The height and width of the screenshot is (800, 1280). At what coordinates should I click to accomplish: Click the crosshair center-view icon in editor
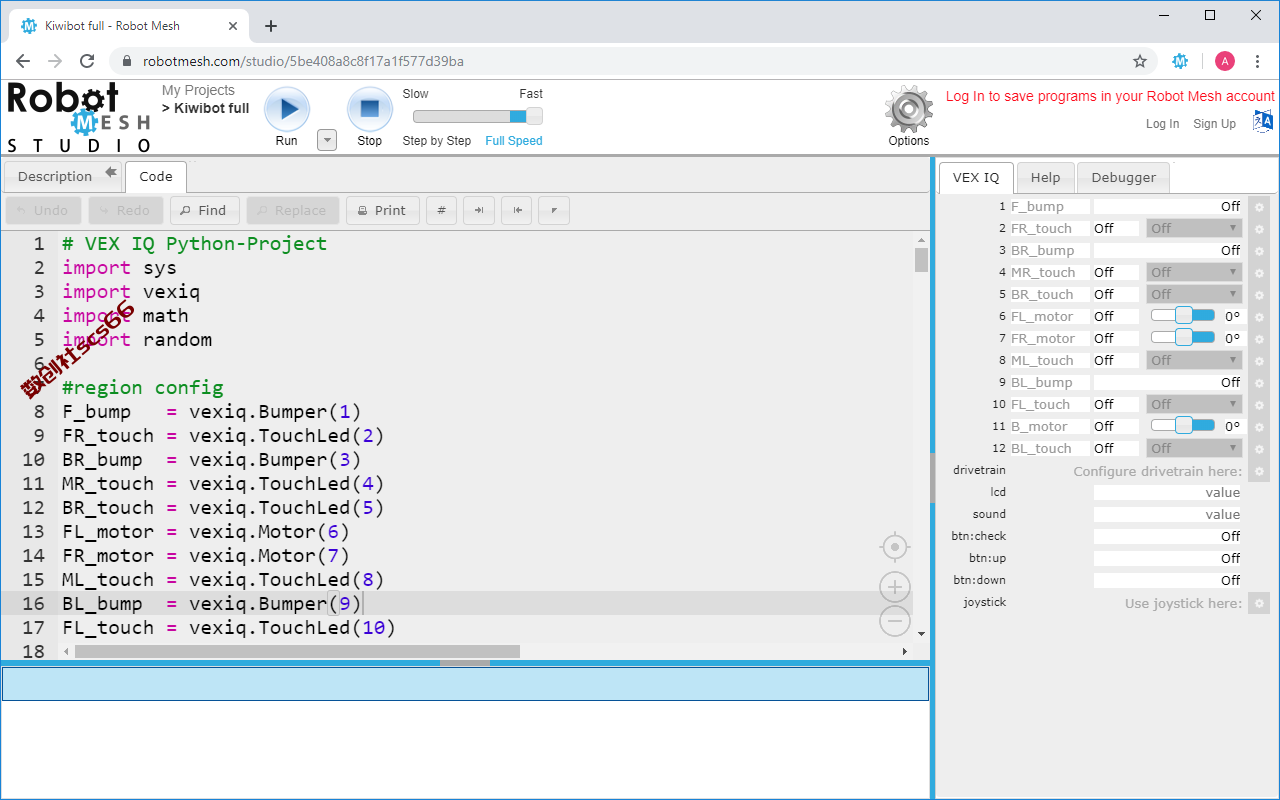(895, 547)
